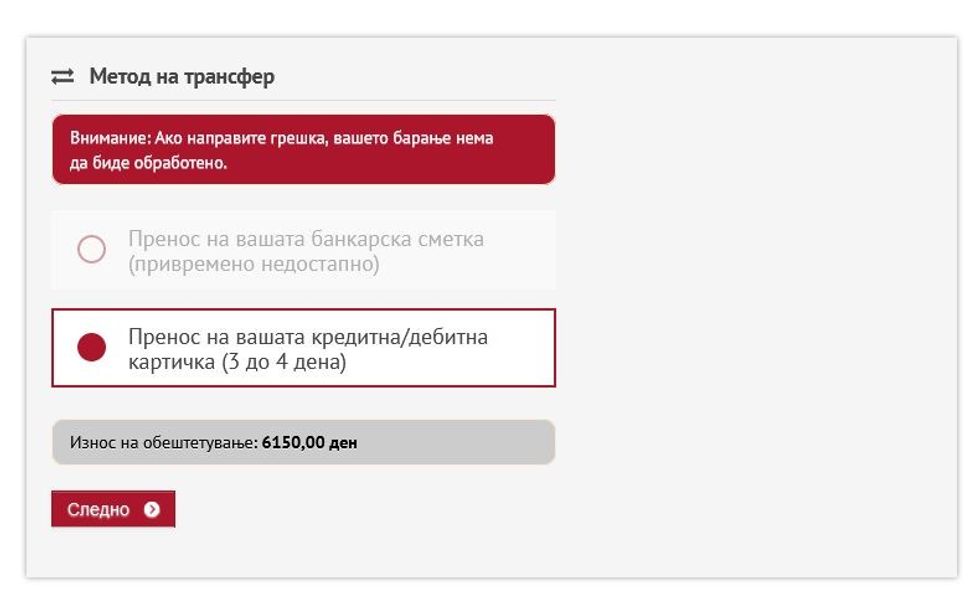Click the '(3 до 4 дена)' delivery text
Viewport: 980px width, 602px height.
(x=283, y=362)
